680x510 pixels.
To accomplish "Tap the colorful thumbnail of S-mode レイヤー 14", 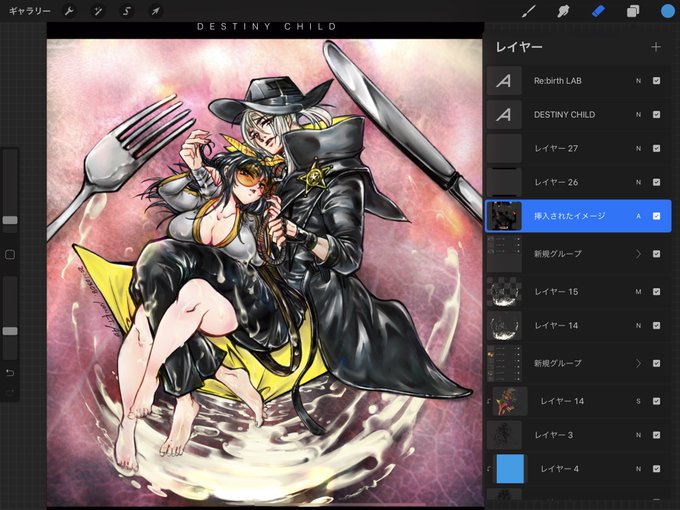I will 510,401.
